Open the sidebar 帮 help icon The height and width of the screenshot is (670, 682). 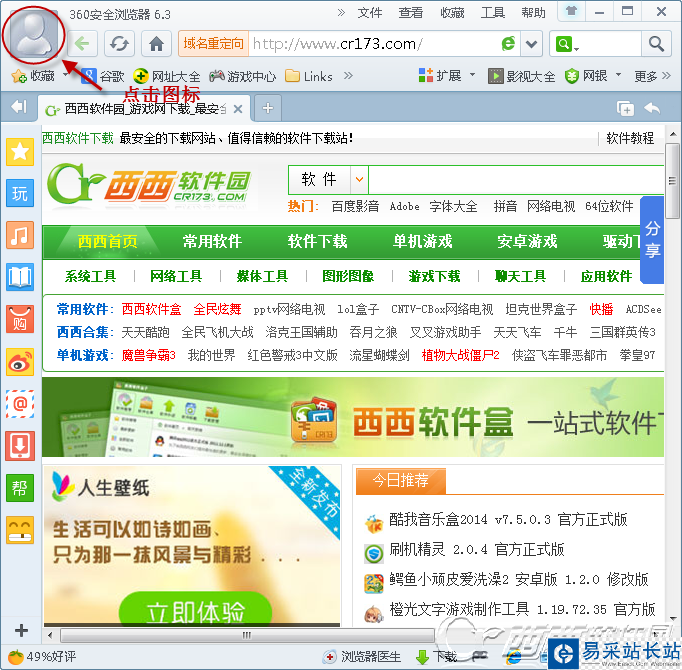20,488
